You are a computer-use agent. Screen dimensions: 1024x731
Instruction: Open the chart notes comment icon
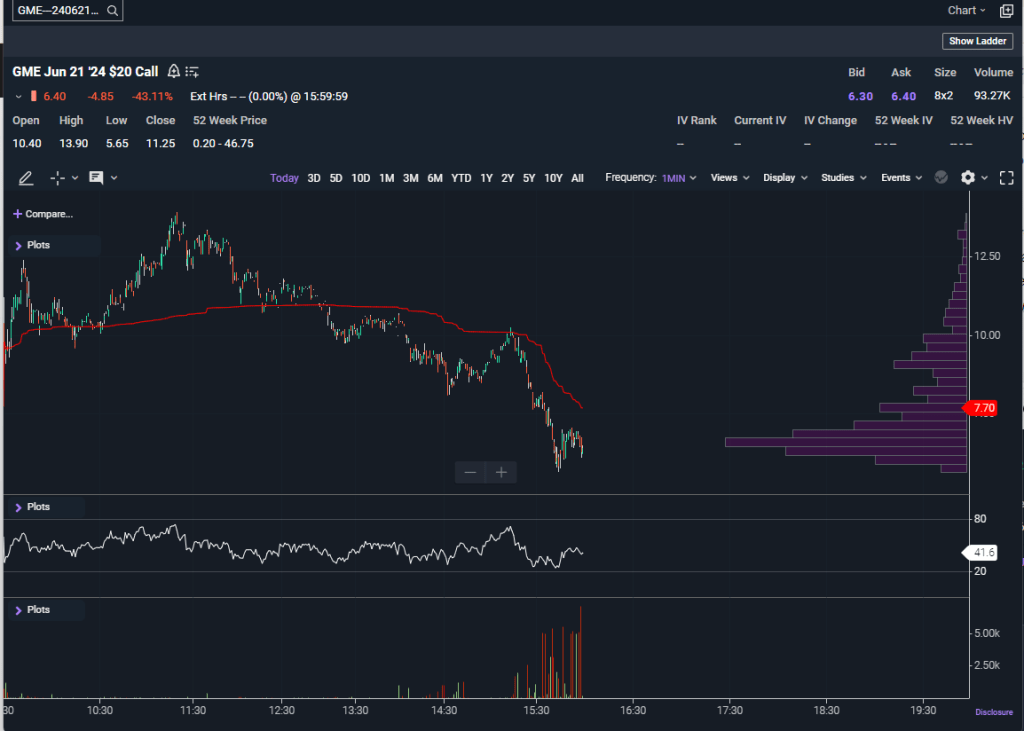[96, 178]
